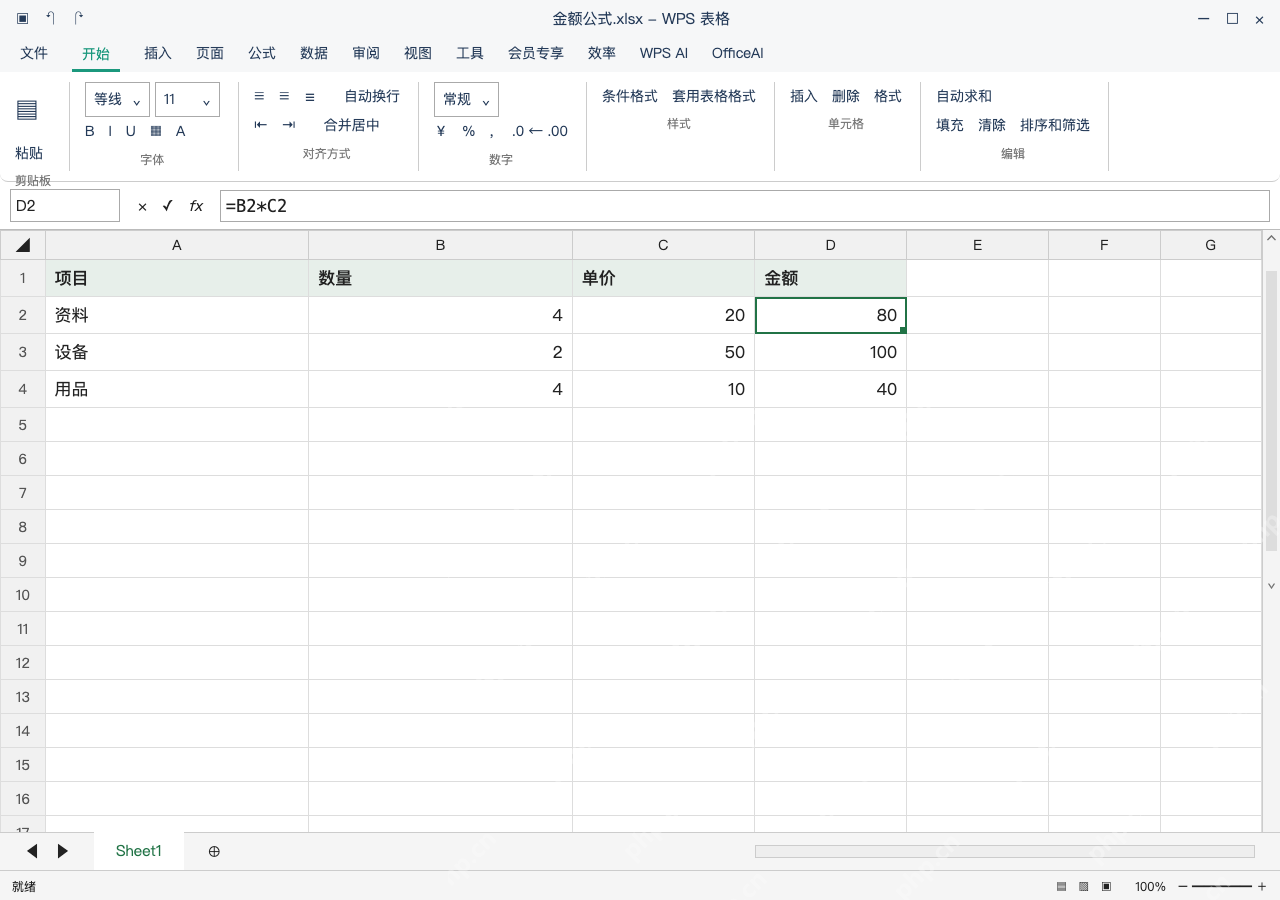This screenshot has width=1280, height=900.
Task: Switch to the 数据 ribbon tab
Action: (x=314, y=53)
